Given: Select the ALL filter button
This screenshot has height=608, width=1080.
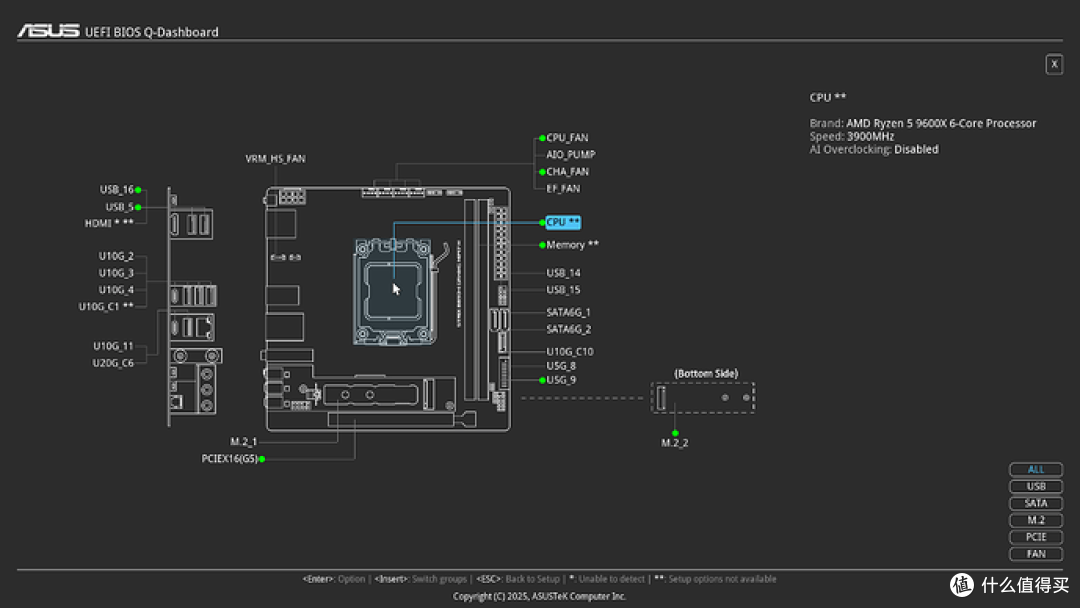Looking at the screenshot, I should tap(1036, 469).
